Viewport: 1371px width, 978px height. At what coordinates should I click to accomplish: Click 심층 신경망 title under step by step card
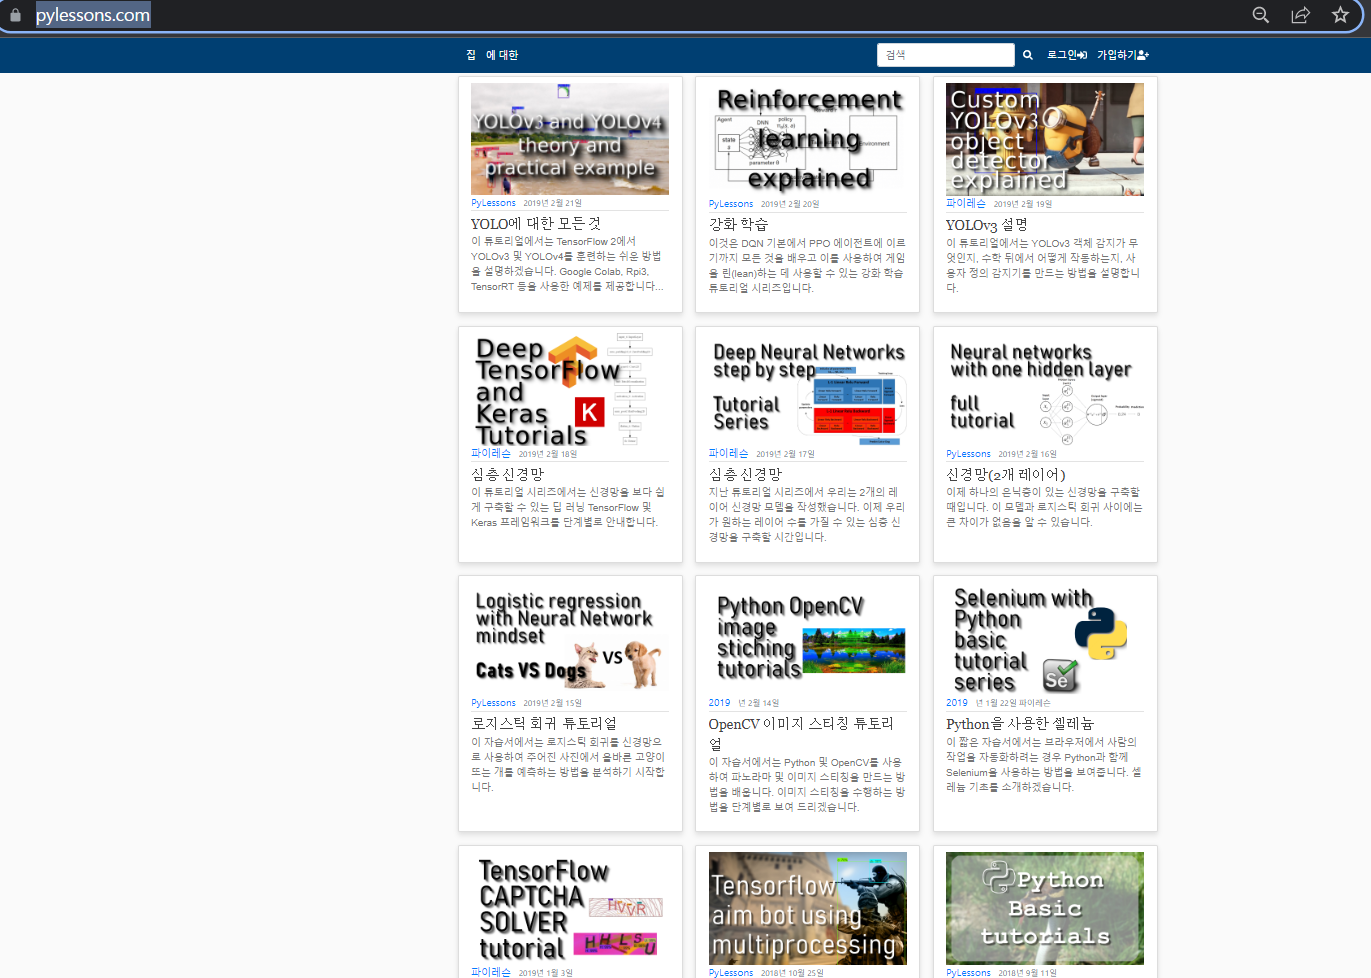[746, 474]
